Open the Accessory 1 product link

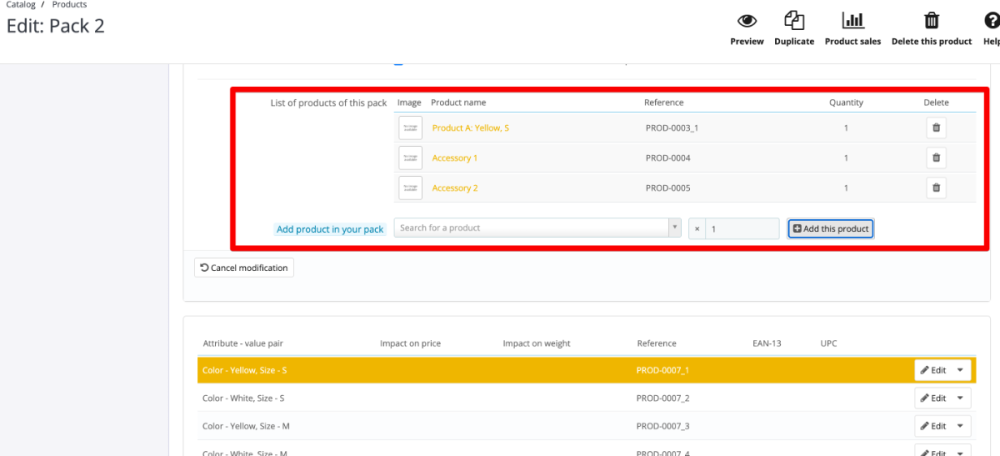pyautogui.click(x=455, y=158)
